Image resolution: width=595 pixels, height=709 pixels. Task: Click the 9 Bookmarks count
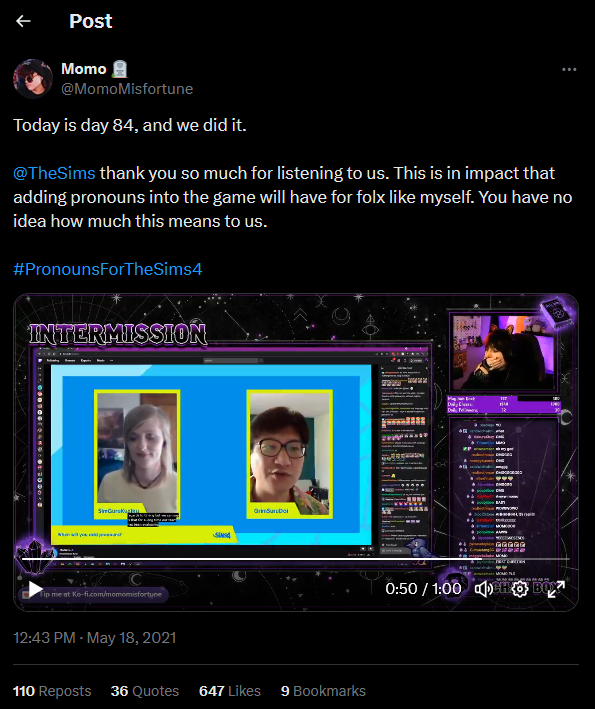click(323, 691)
